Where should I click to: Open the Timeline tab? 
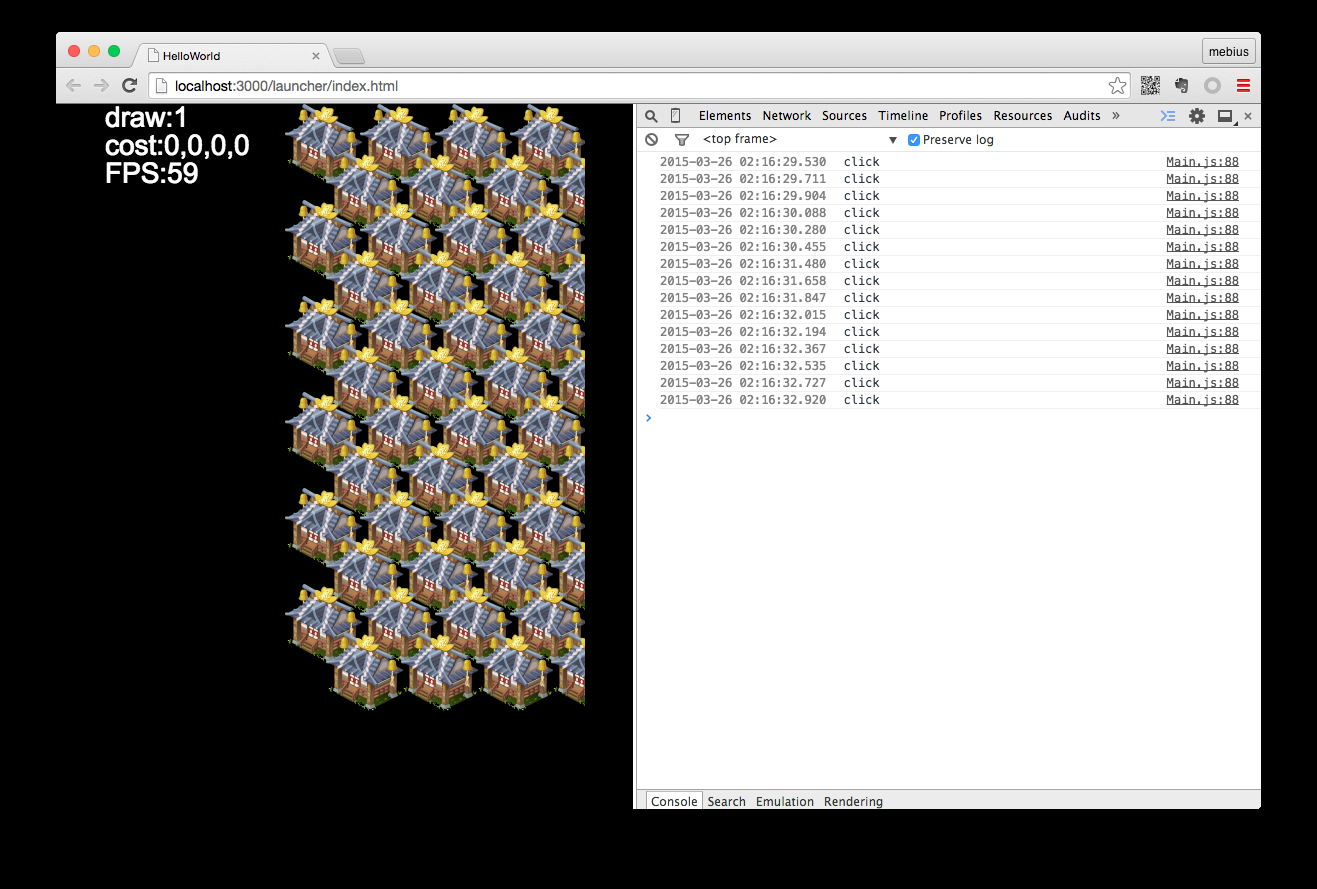point(904,116)
